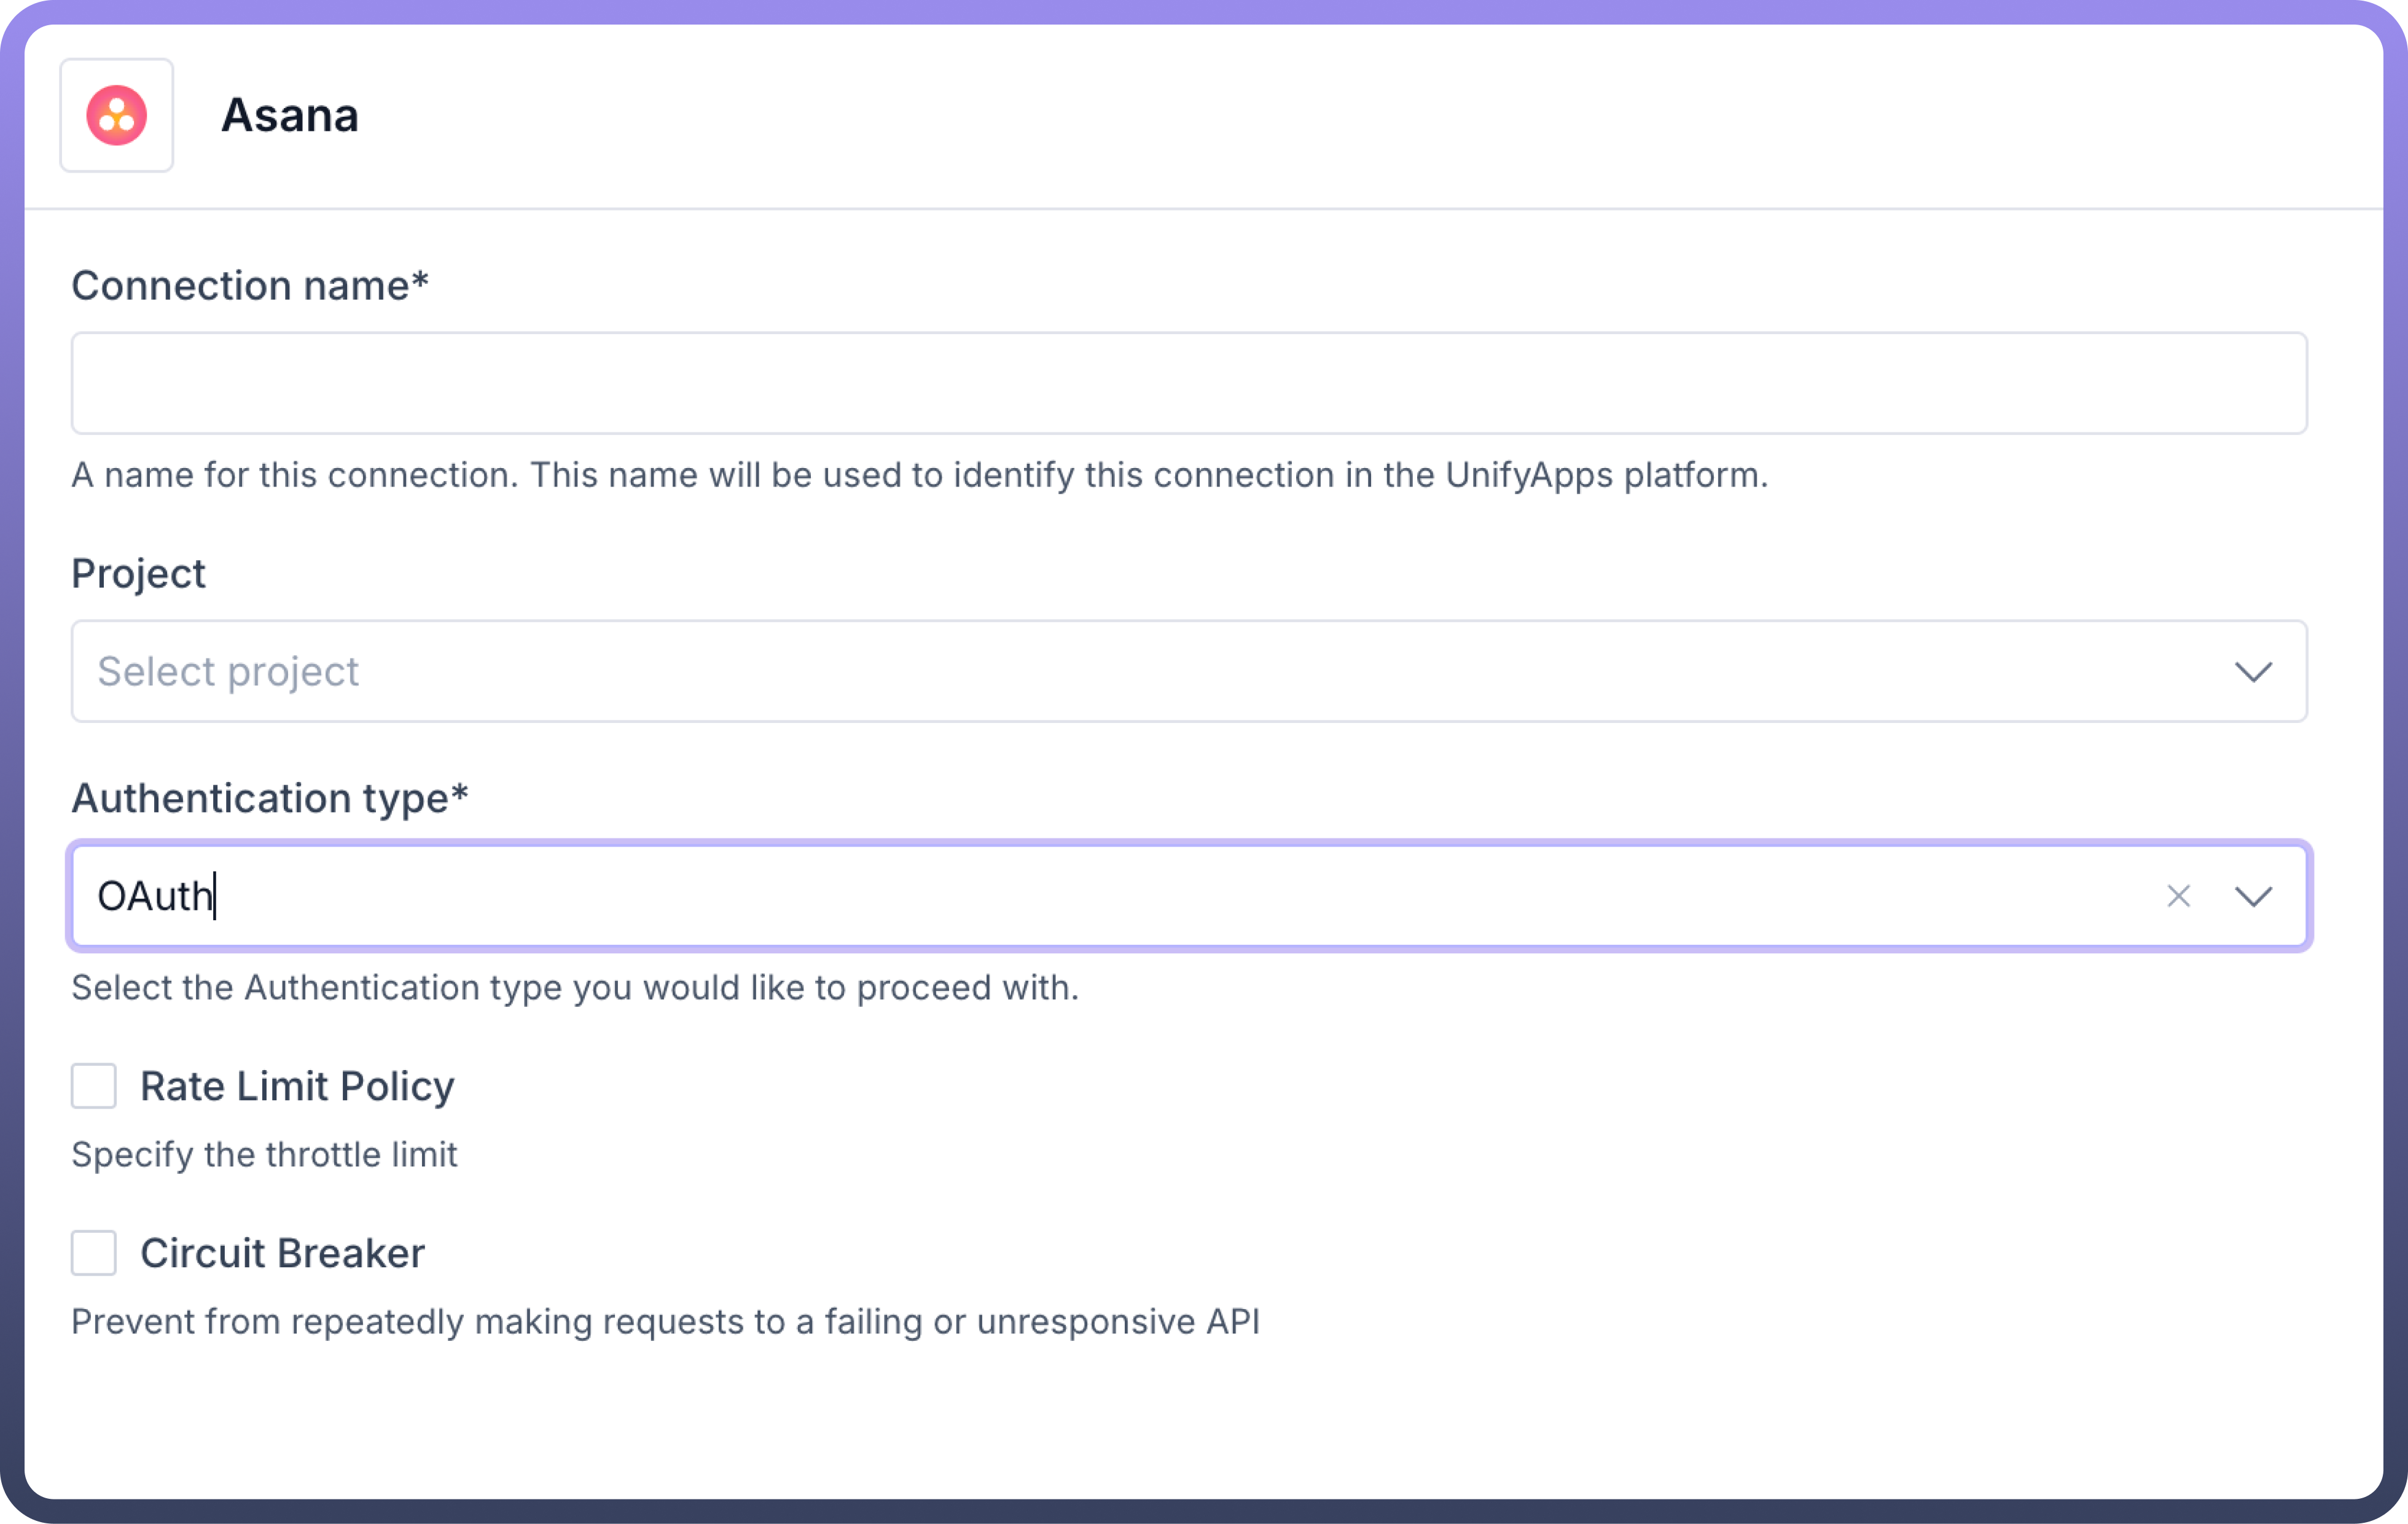
Task: Click the Authentication type field label
Action: (269, 798)
